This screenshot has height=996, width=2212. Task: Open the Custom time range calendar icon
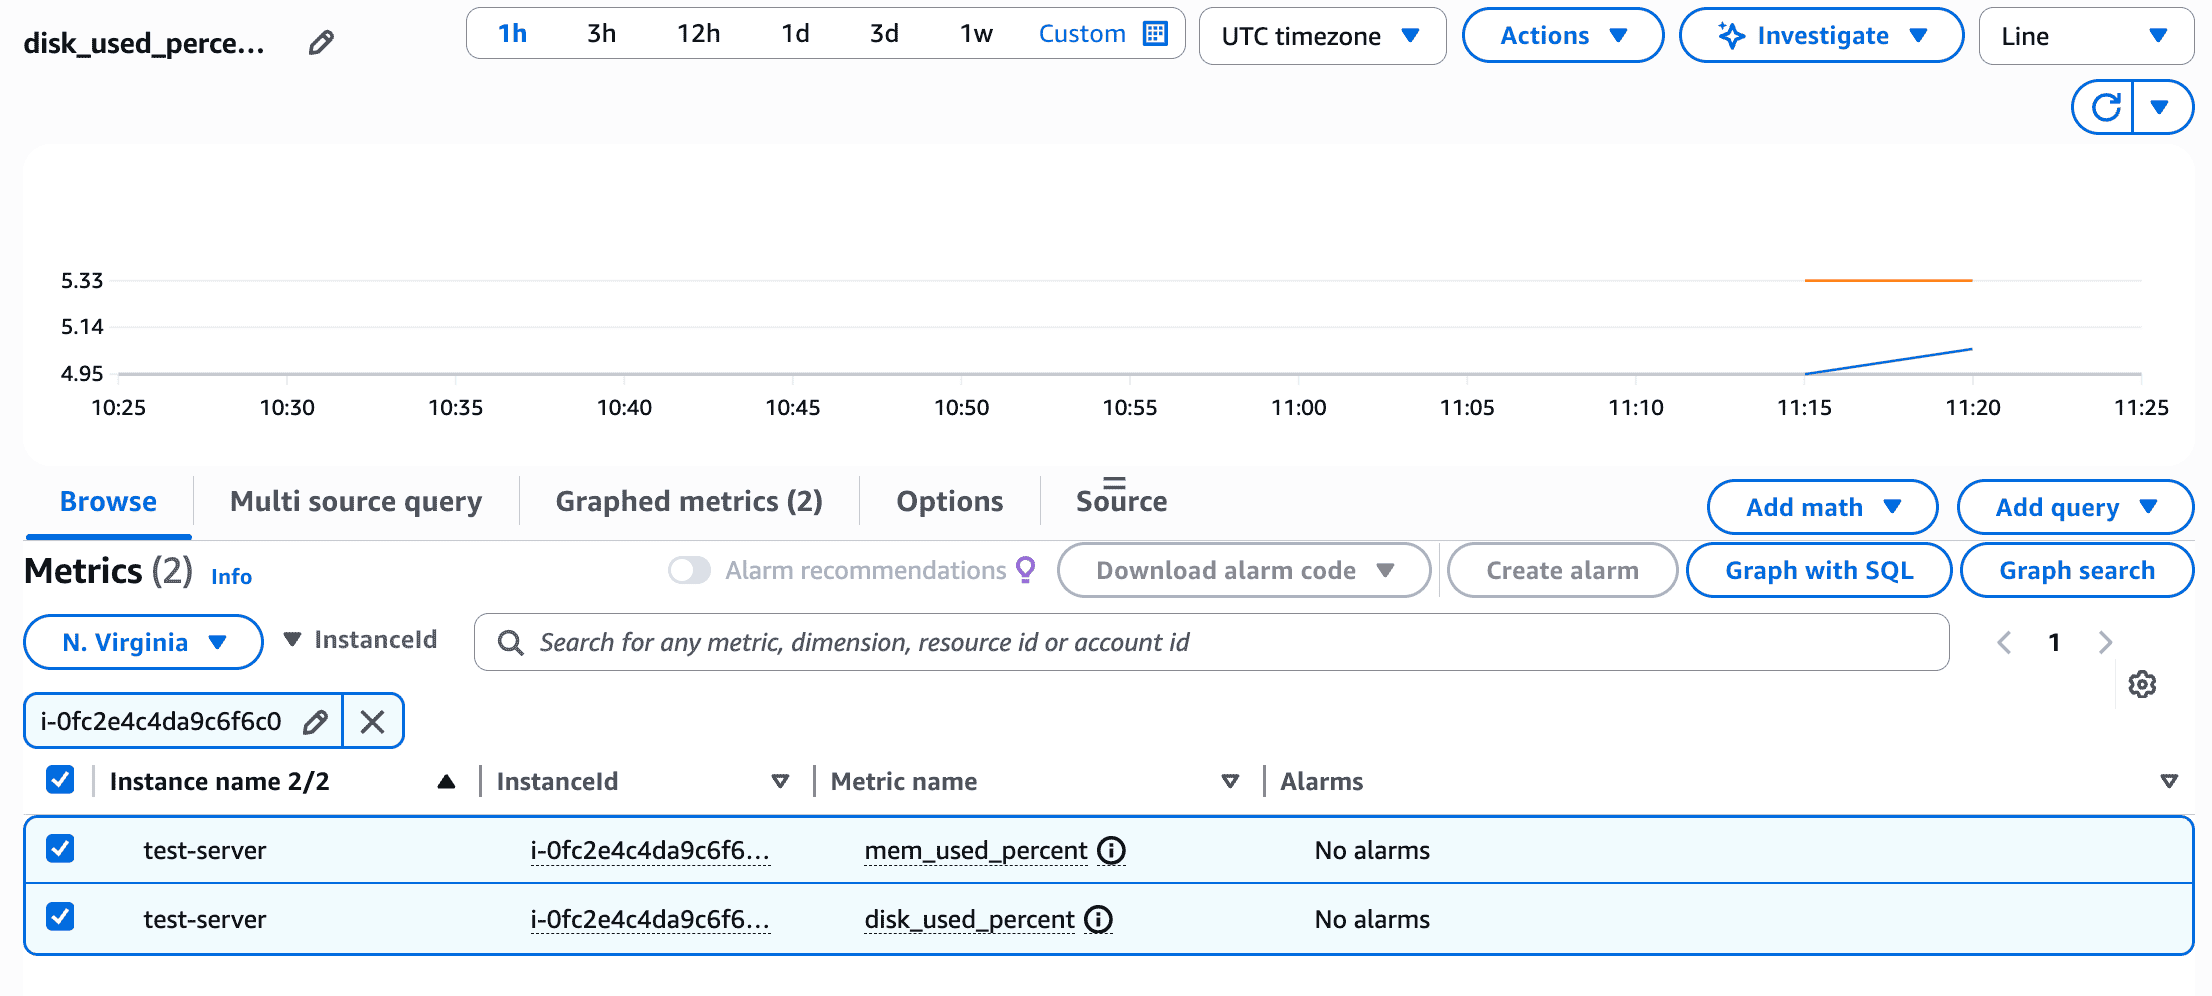pos(1155,34)
